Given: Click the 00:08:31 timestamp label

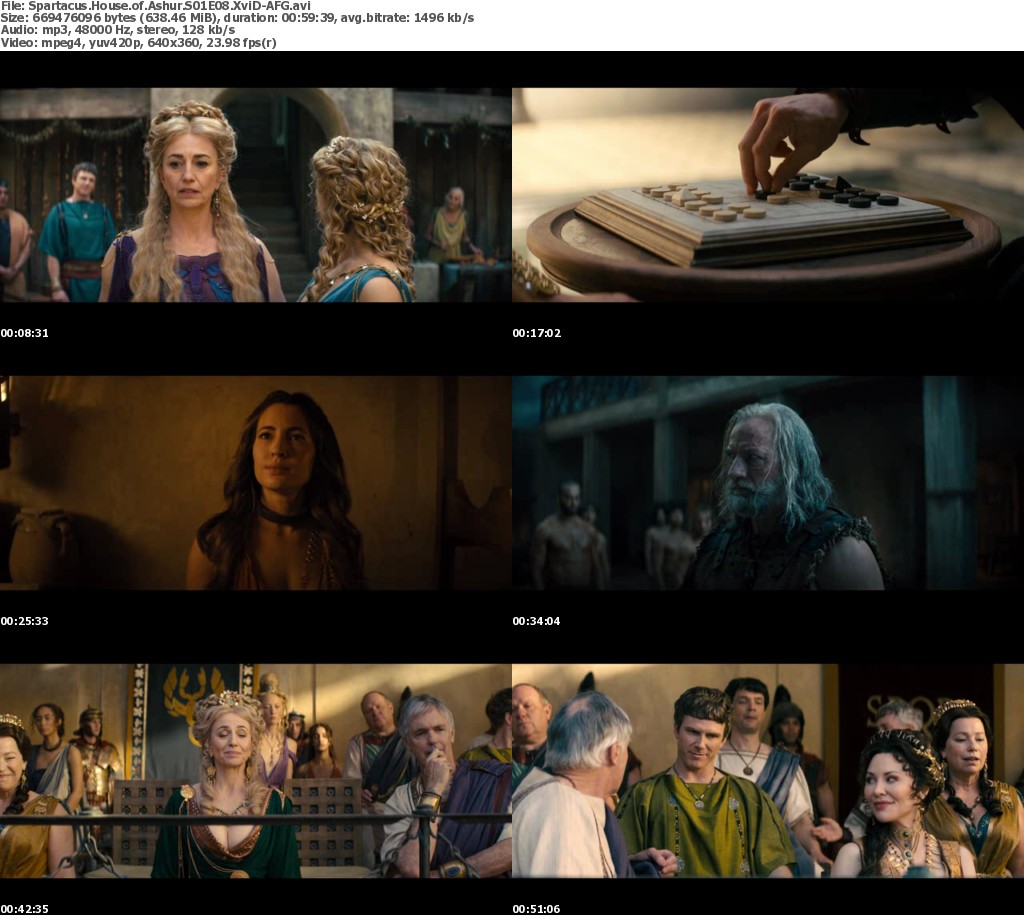Looking at the screenshot, I should coord(24,333).
